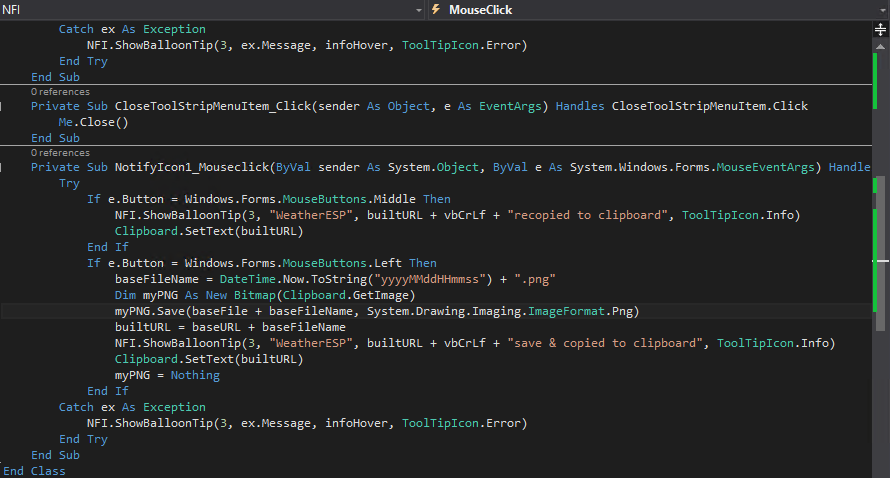890x478 pixels.
Task: Click the method name 'CloseToolStripMenuItem_Click'
Action: (213, 106)
